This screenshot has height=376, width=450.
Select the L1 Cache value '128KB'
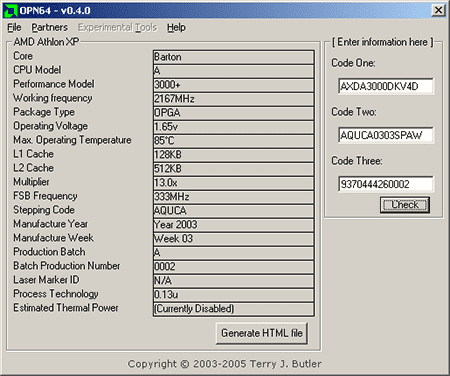pyautogui.click(x=234, y=155)
